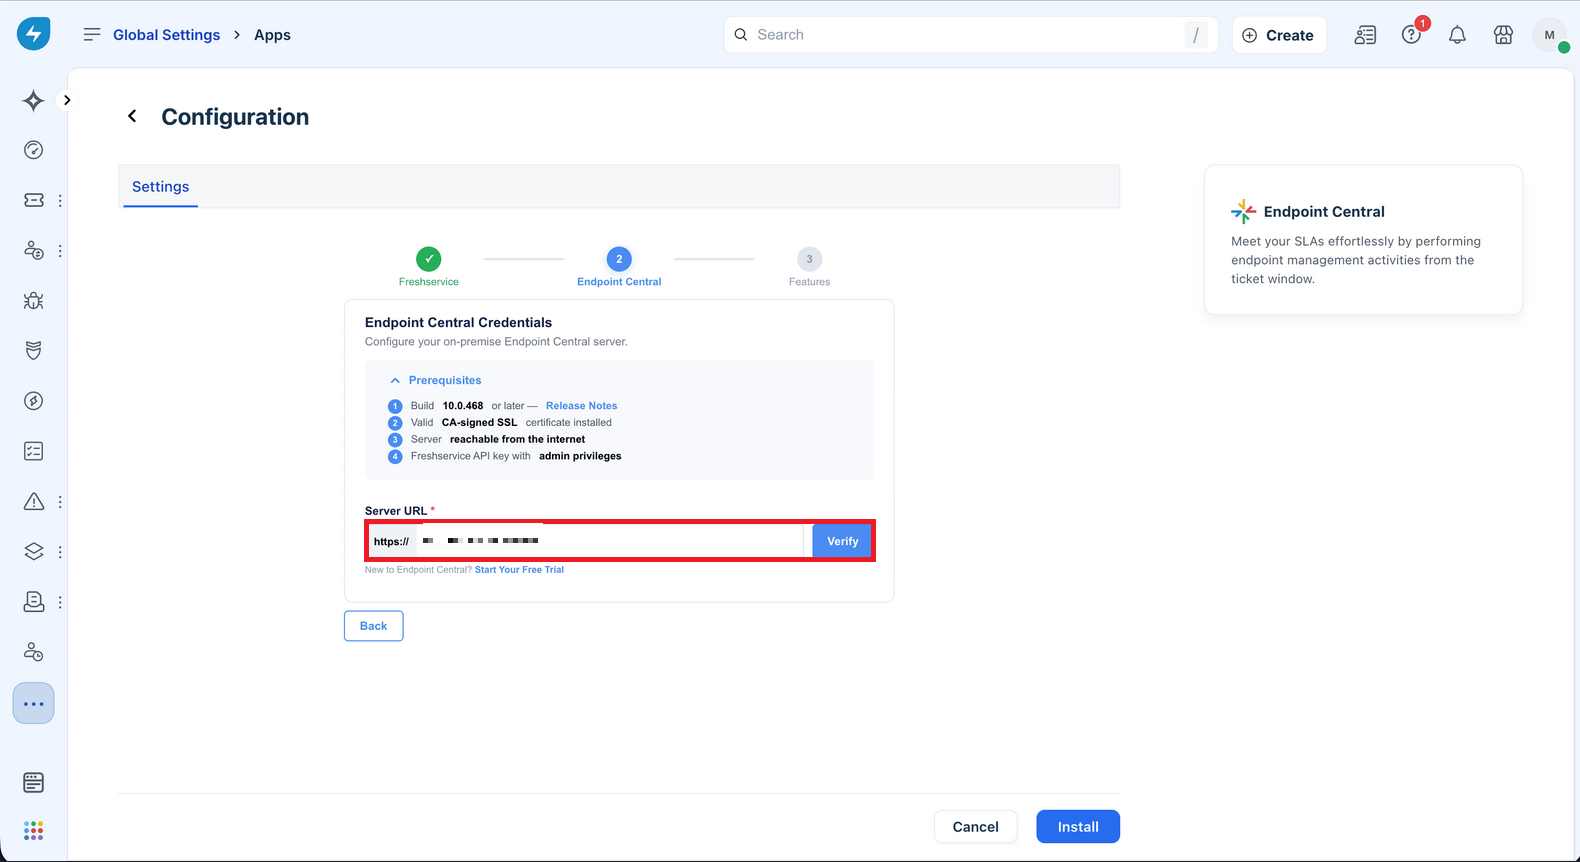Open the help icon with red badge
1580x862 pixels.
point(1411,35)
